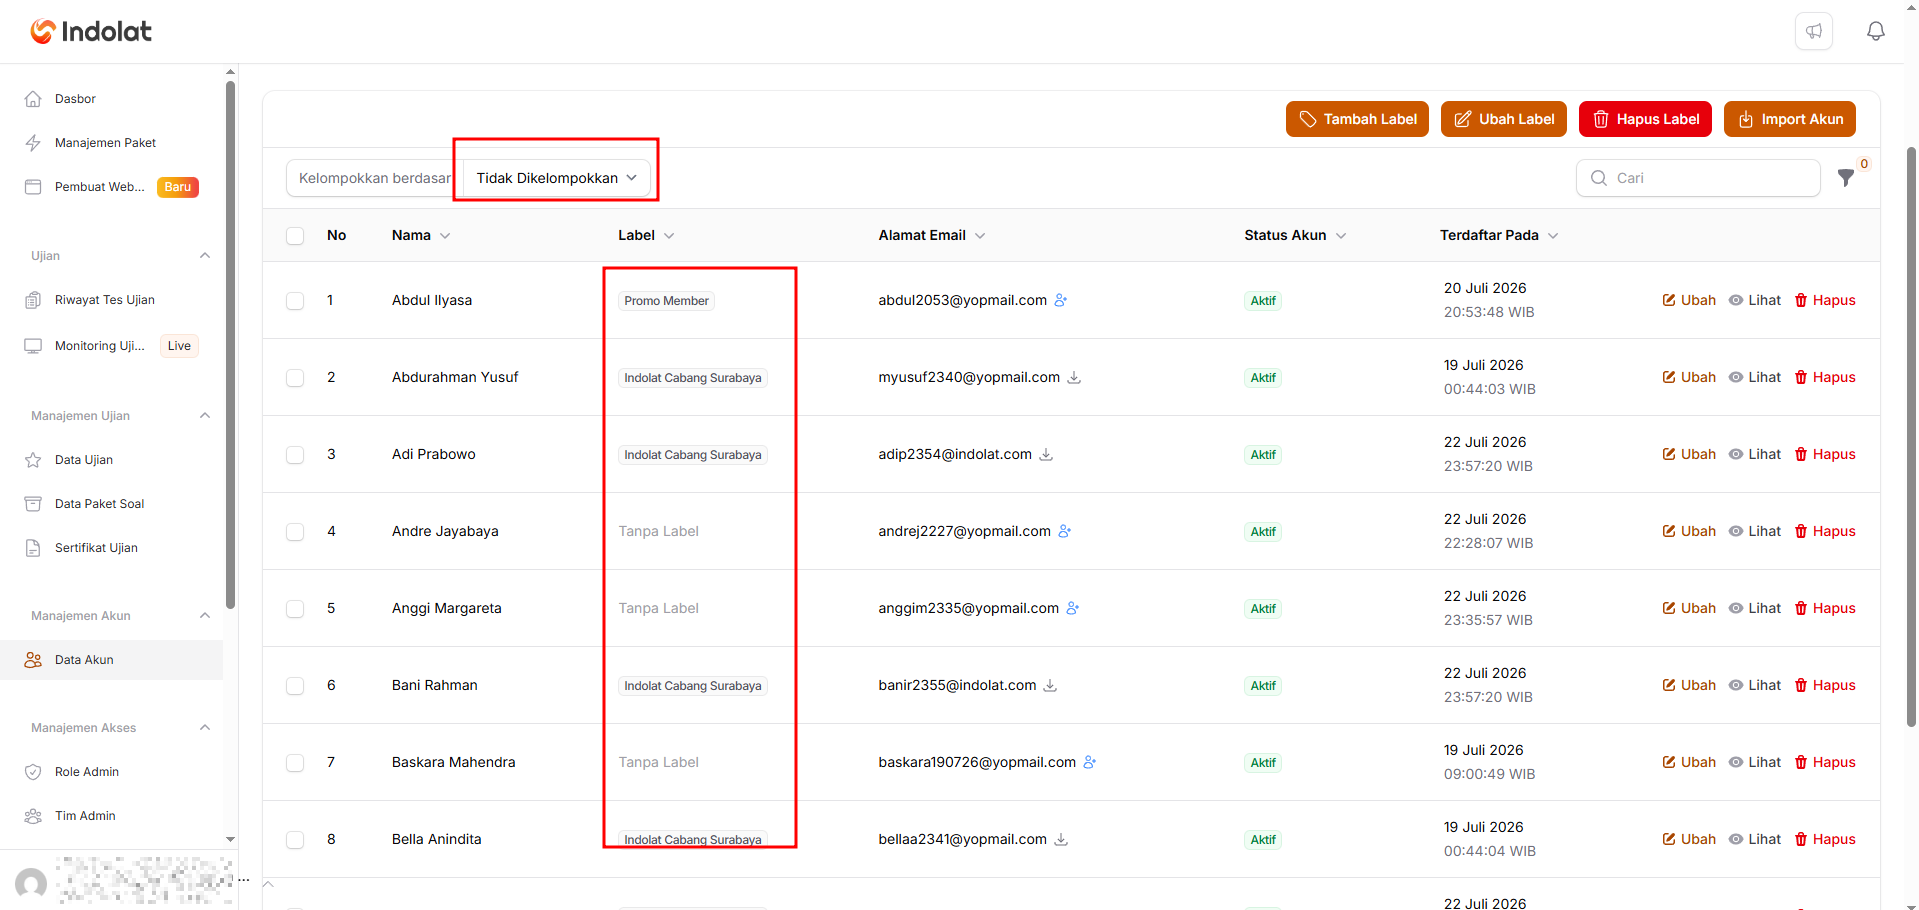Click the Ubah Label button

[1503, 119]
